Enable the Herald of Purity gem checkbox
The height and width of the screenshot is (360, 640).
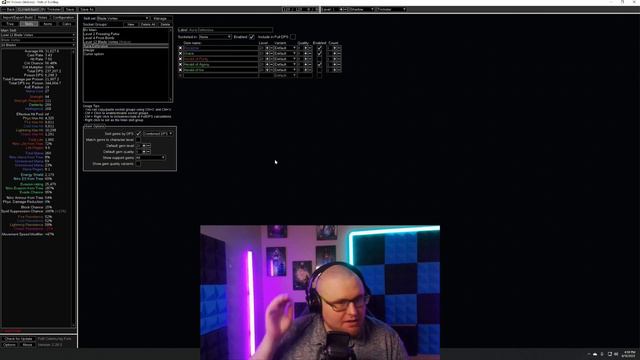[x=320, y=59]
